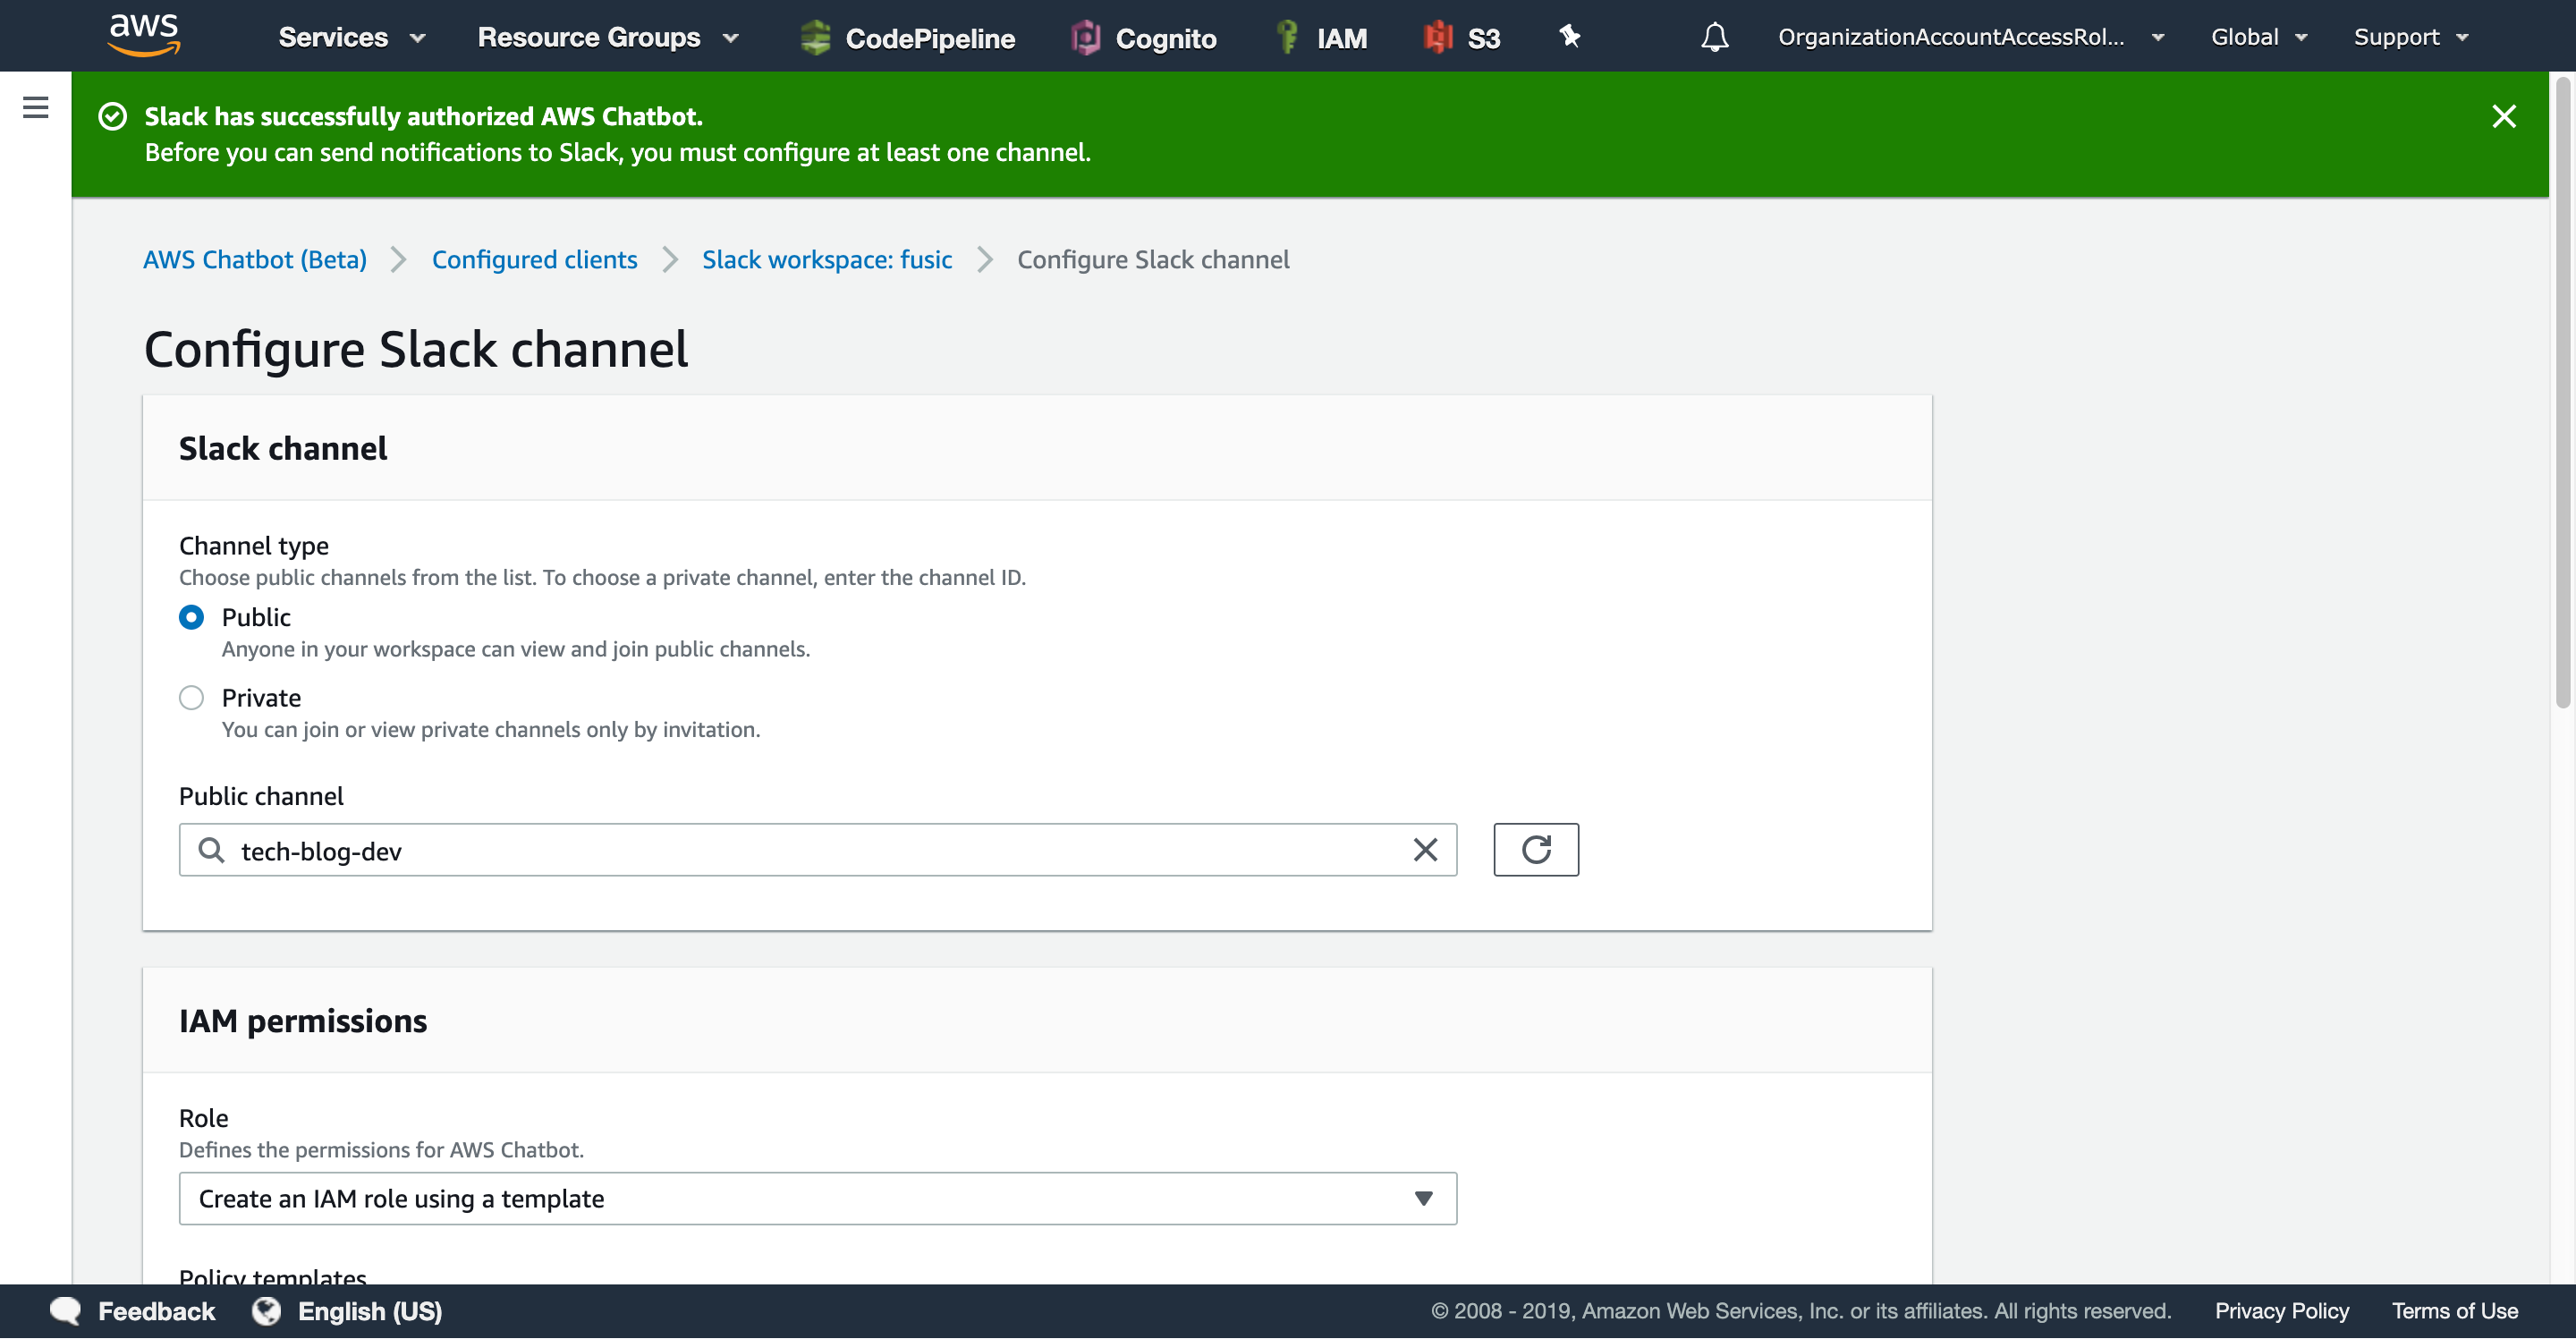
Task: Open CodePipeline from the favorites bar
Action: coord(908,37)
